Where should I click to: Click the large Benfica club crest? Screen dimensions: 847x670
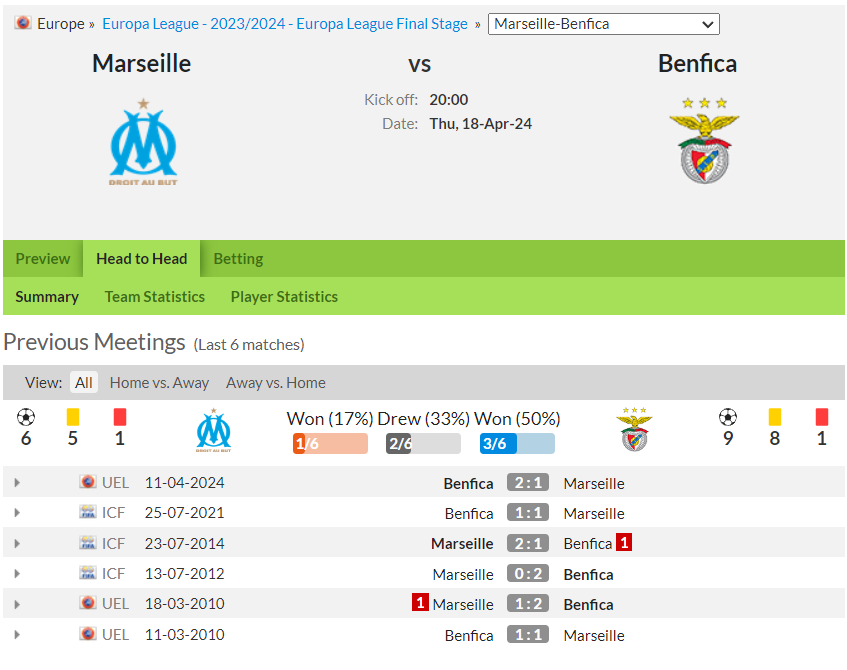(704, 140)
